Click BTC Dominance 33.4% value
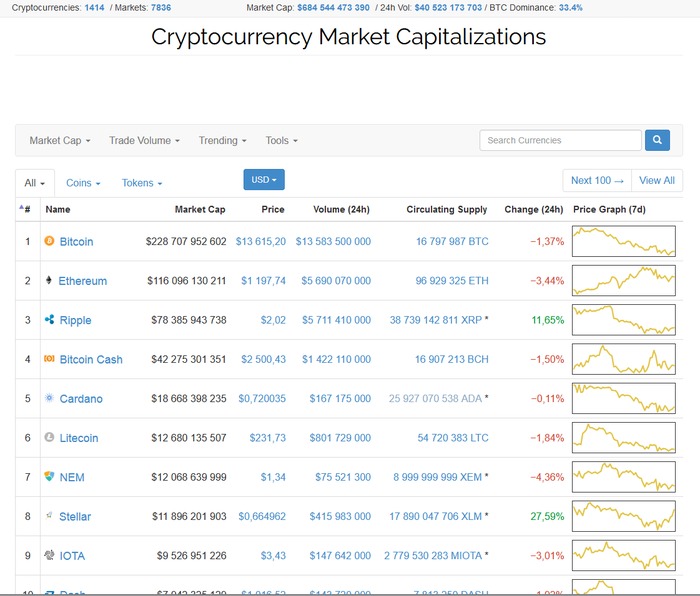The image size is (700, 596). (x=571, y=8)
